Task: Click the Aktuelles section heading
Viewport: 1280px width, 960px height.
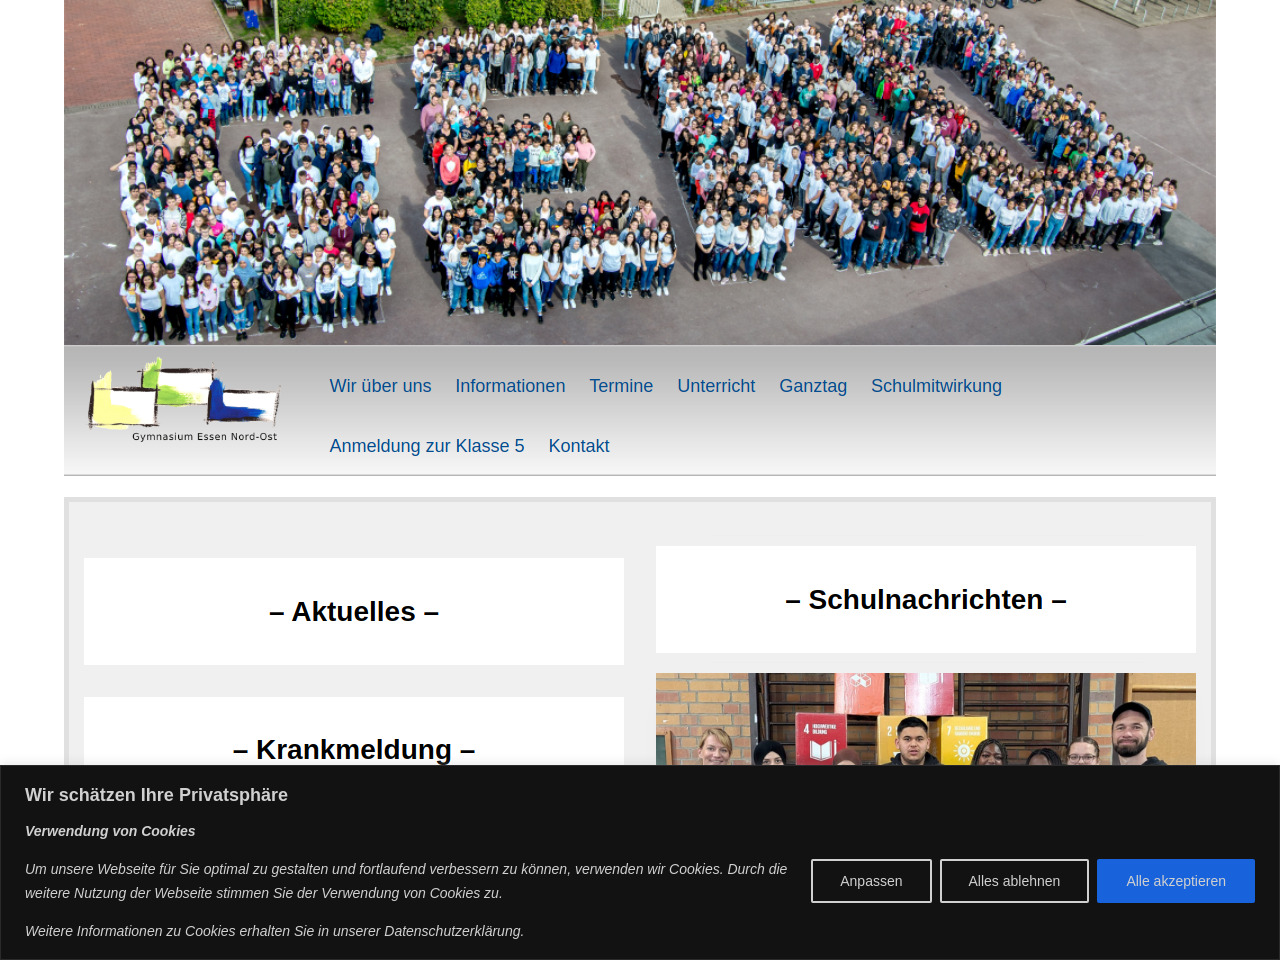Action: click(354, 612)
